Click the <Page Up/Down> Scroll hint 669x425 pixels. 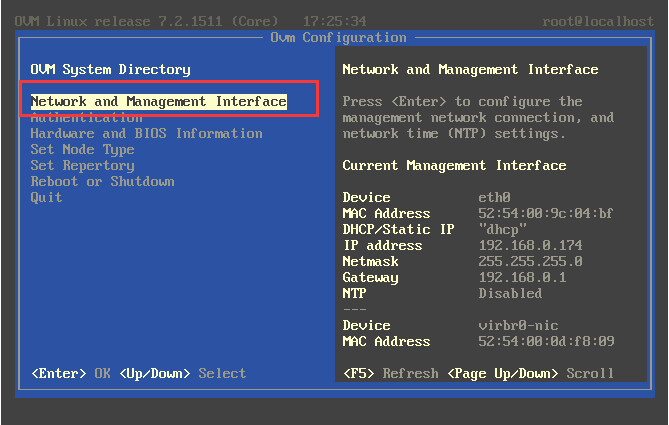530,373
